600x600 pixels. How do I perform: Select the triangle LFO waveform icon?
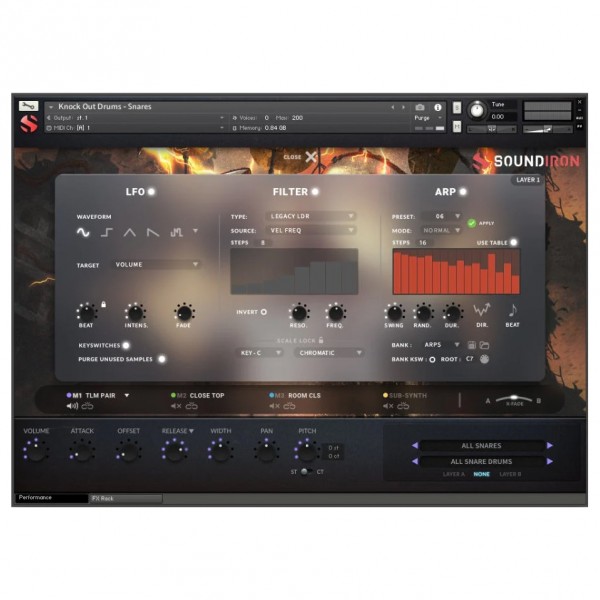click(130, 232)
